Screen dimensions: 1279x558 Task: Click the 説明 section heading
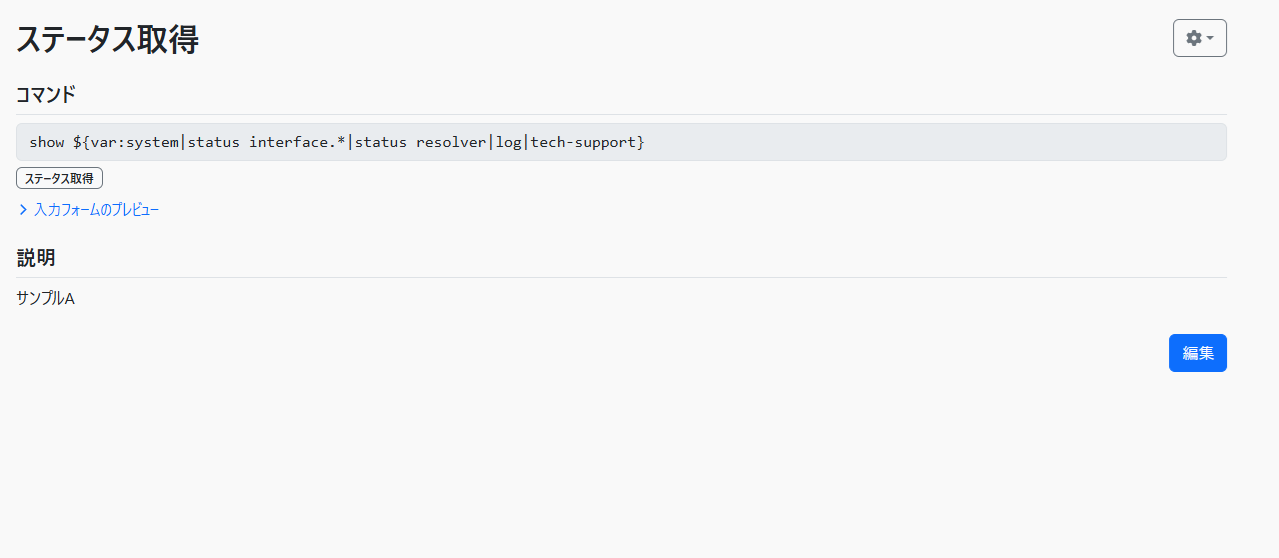click(36, 258)
